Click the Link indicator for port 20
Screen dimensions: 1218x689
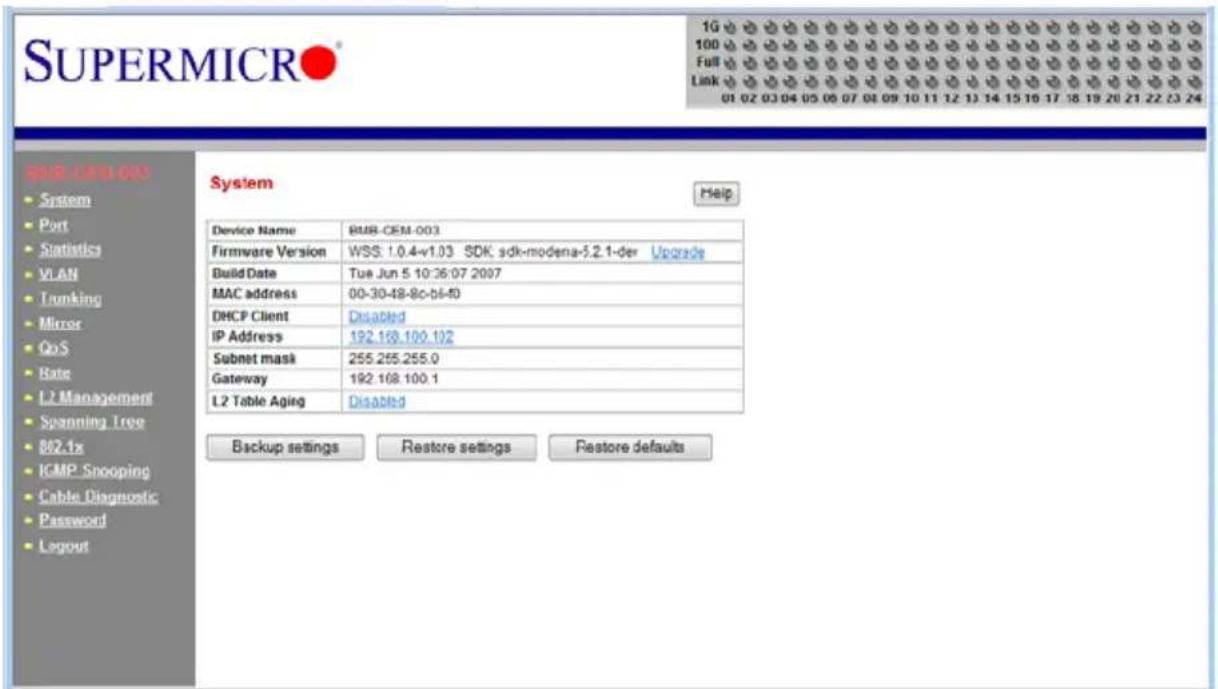pos(1114,80)
